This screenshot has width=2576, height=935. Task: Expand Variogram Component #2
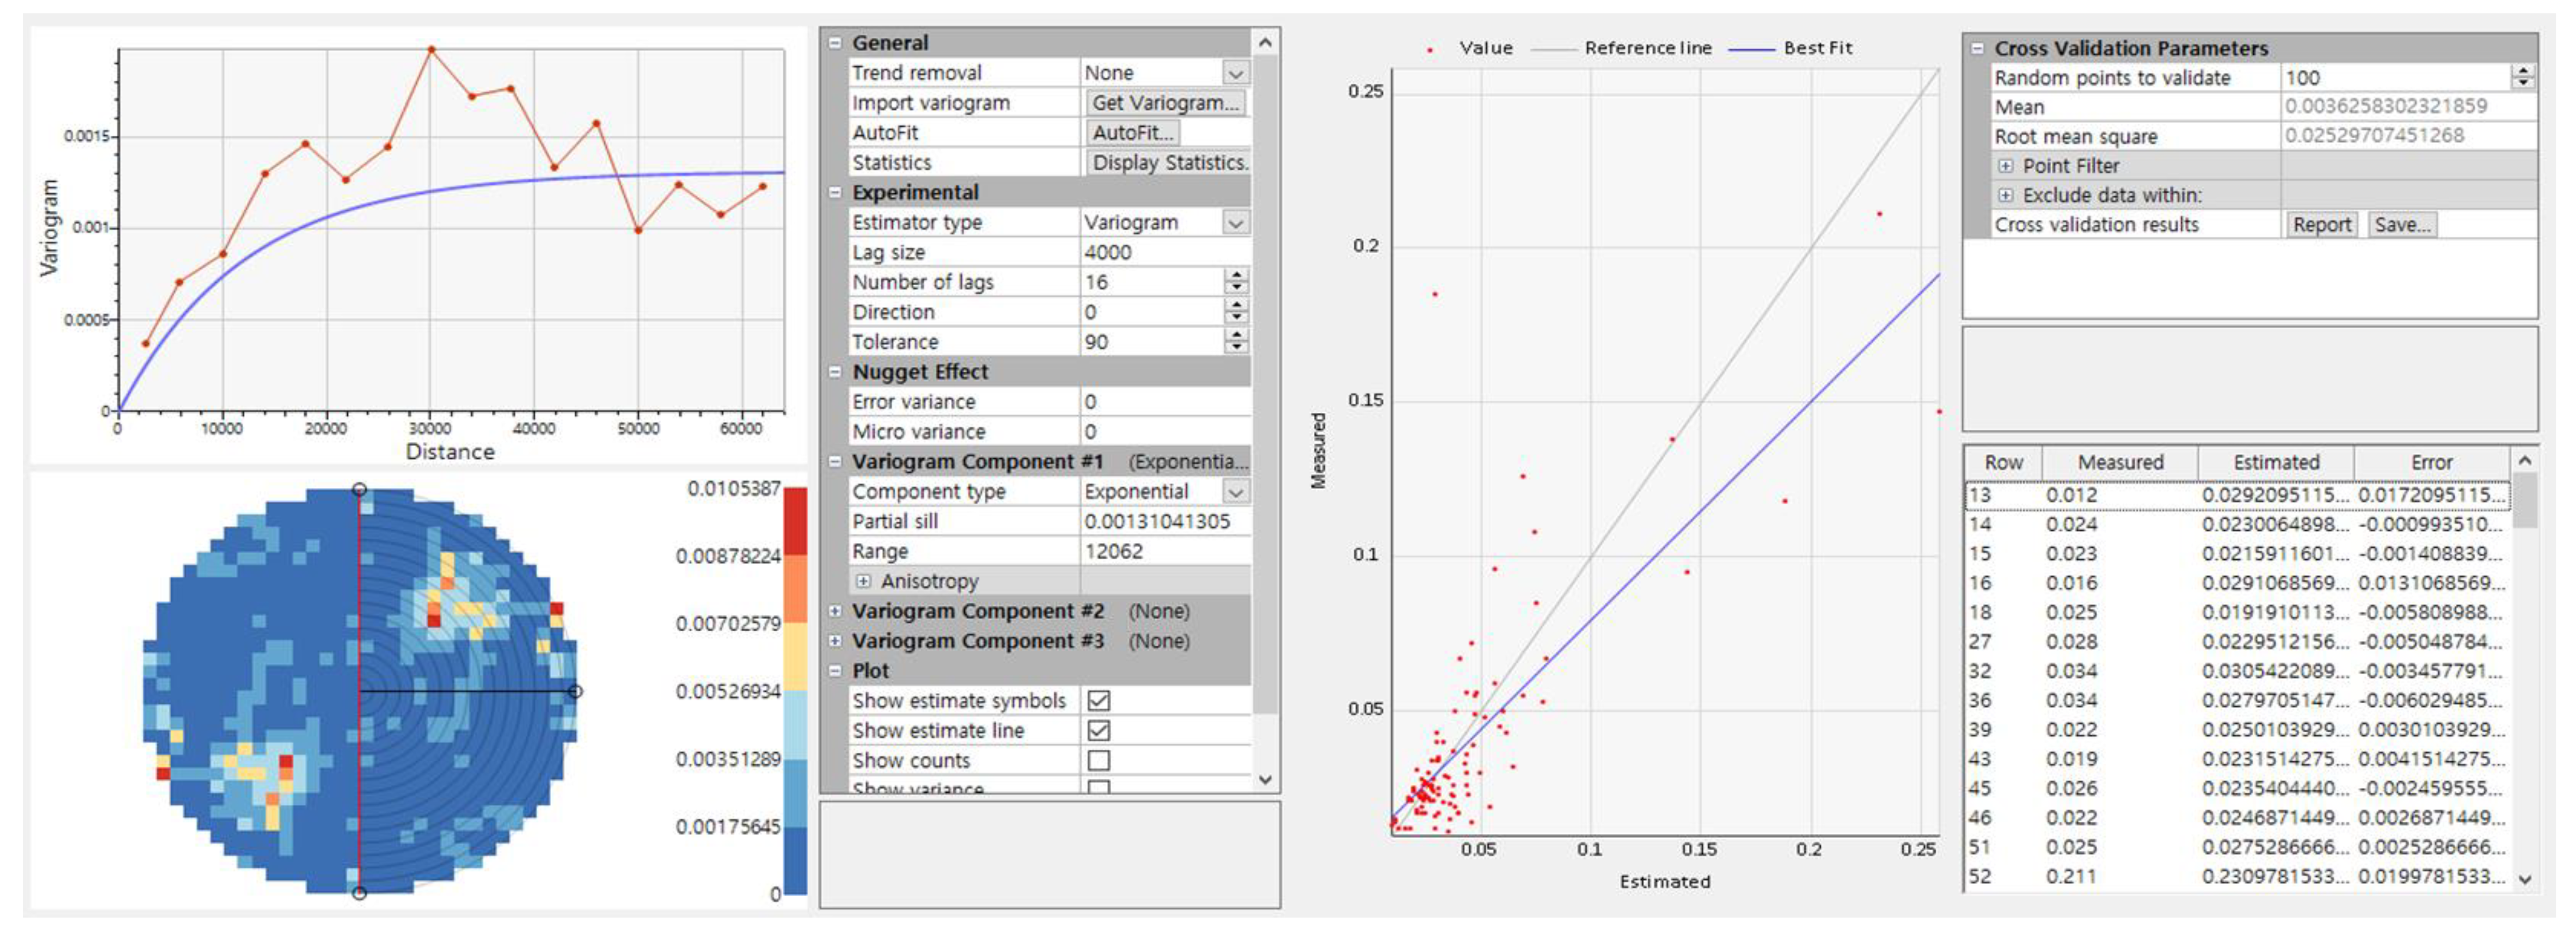pyautogui.click(x=835, y=611)
